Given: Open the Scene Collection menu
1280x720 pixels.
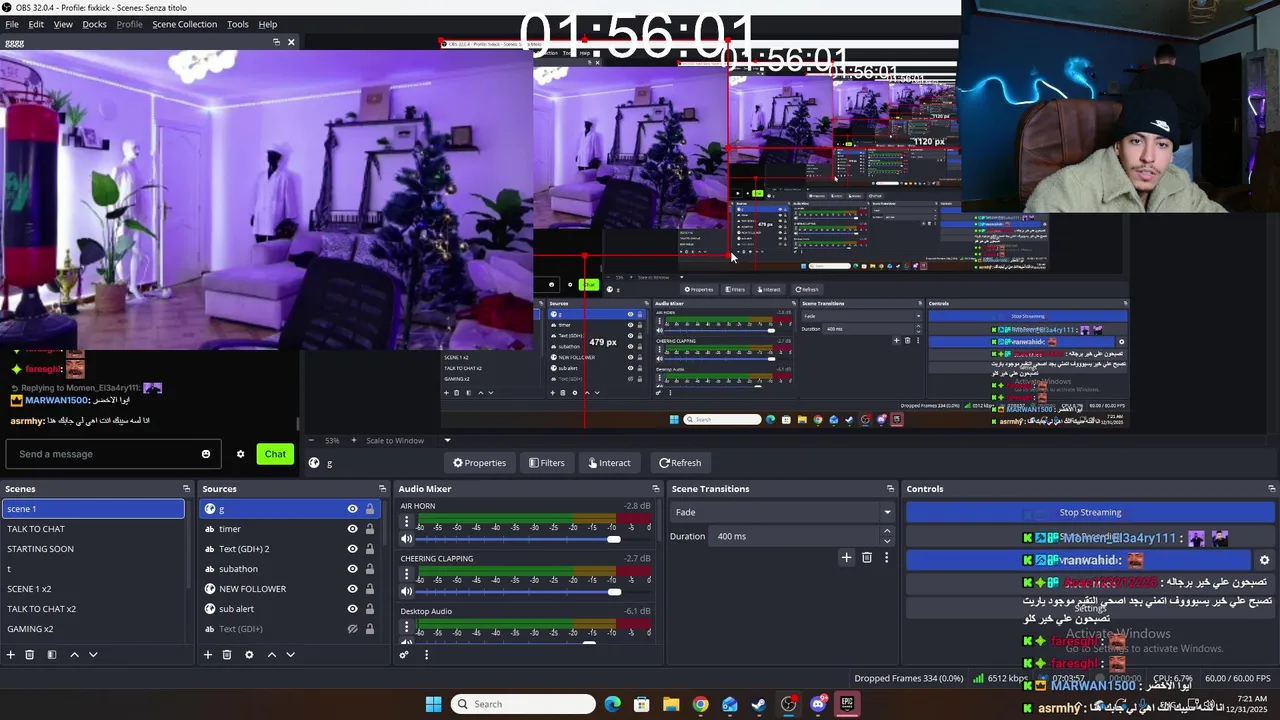Looking at the screenshot, I should [184, 24].
